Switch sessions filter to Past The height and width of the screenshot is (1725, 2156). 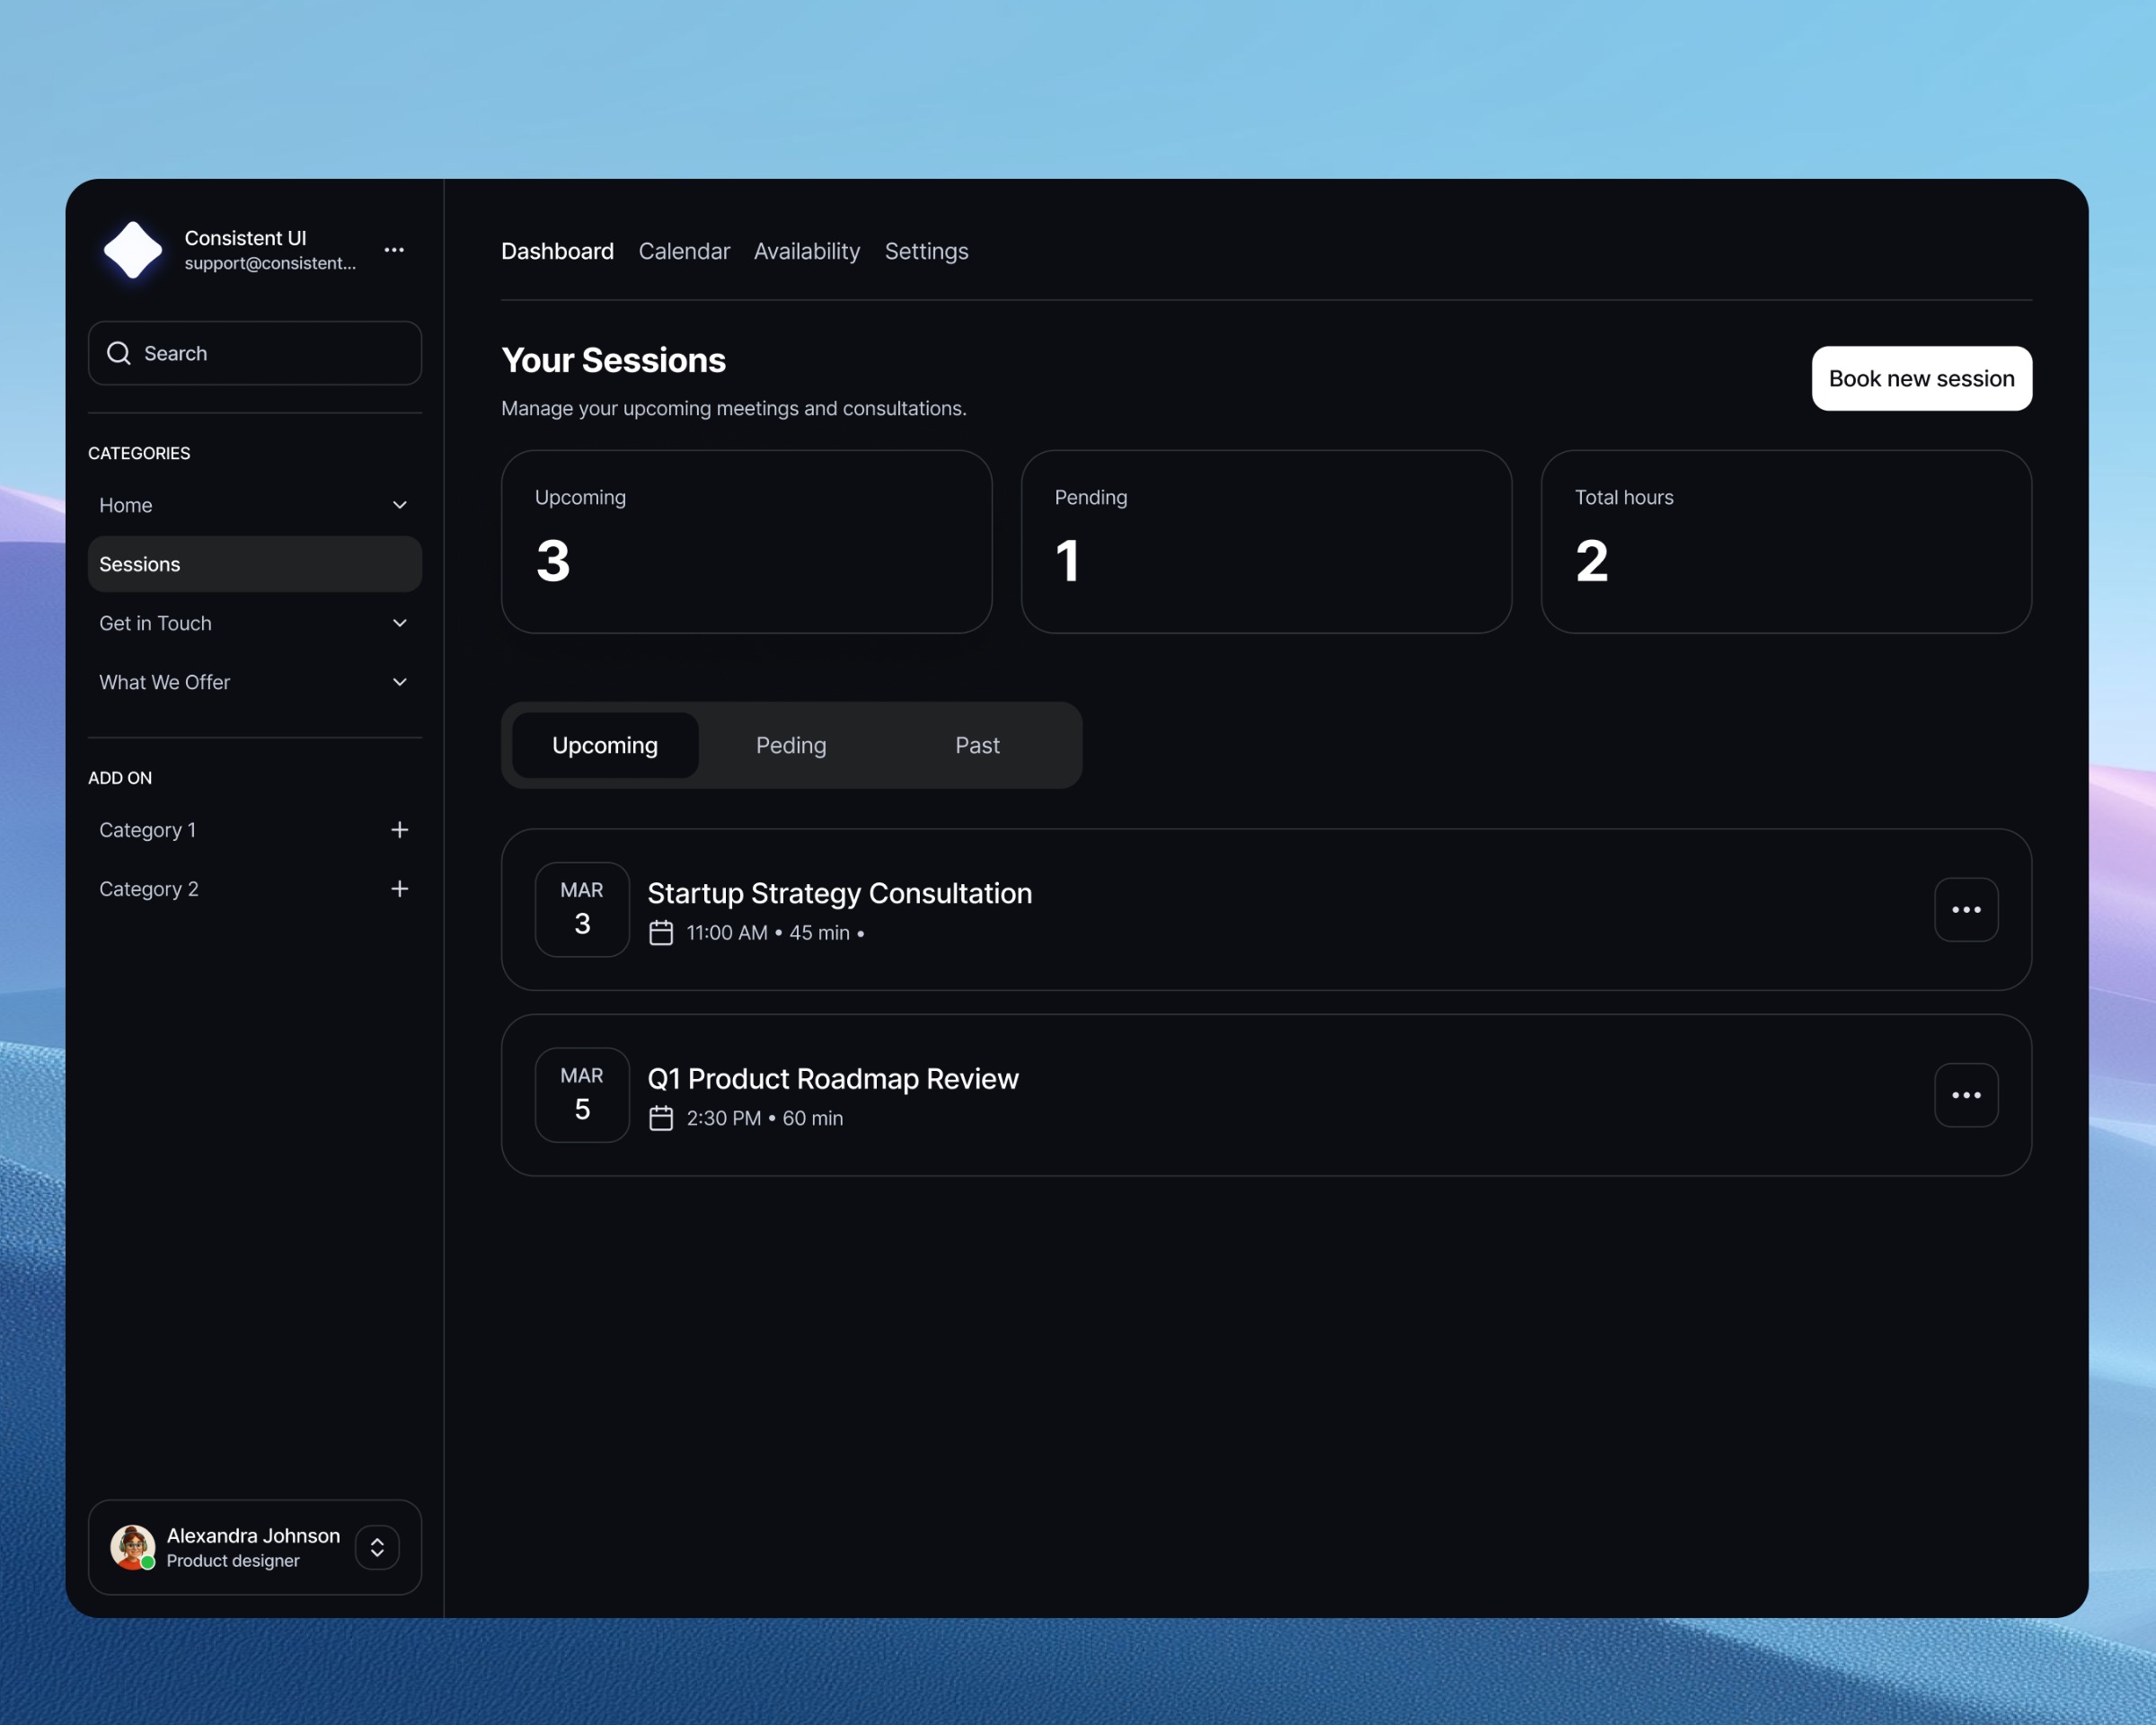[x=977, y=745]
